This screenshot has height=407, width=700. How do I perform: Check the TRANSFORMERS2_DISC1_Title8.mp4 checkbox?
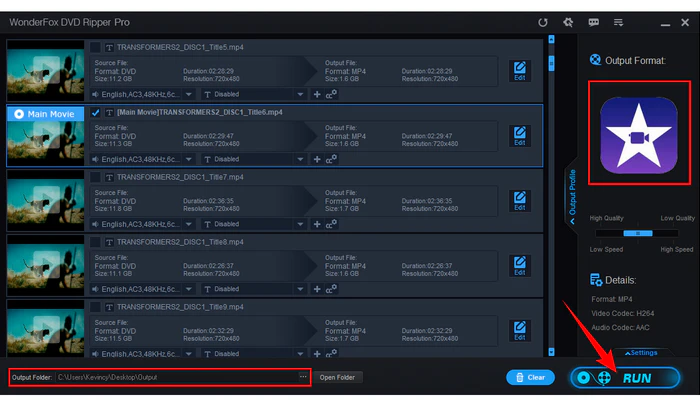(x=95, y=242)
